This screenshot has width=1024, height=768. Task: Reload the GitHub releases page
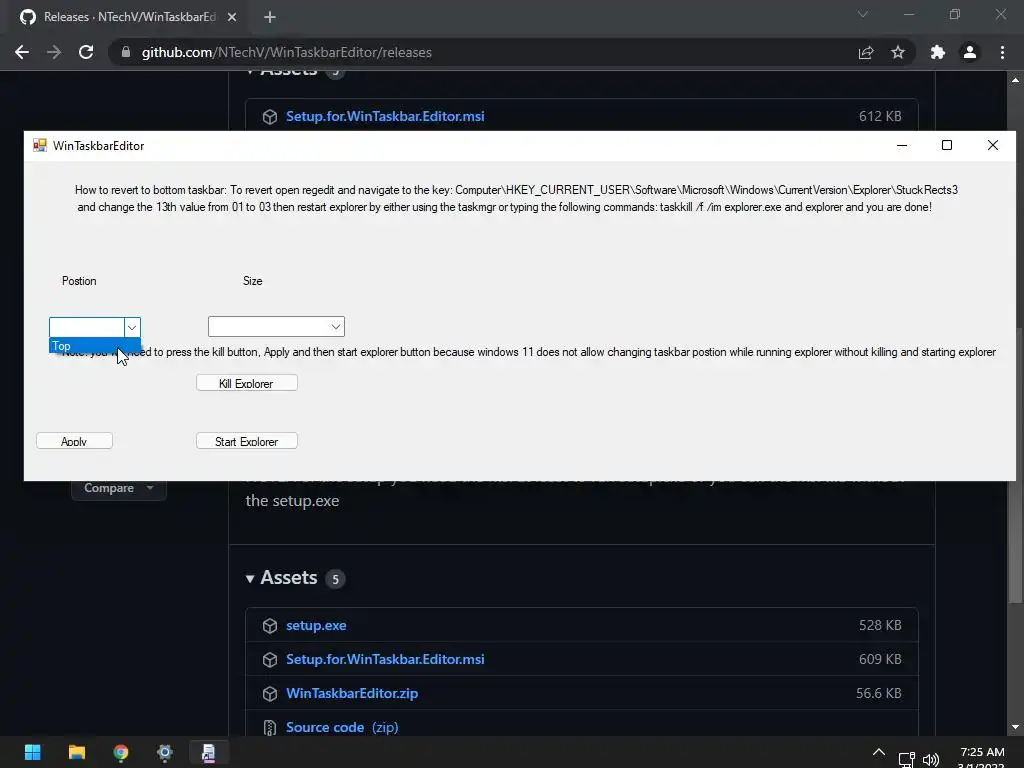pyautogui.click(x=86, y=52)
